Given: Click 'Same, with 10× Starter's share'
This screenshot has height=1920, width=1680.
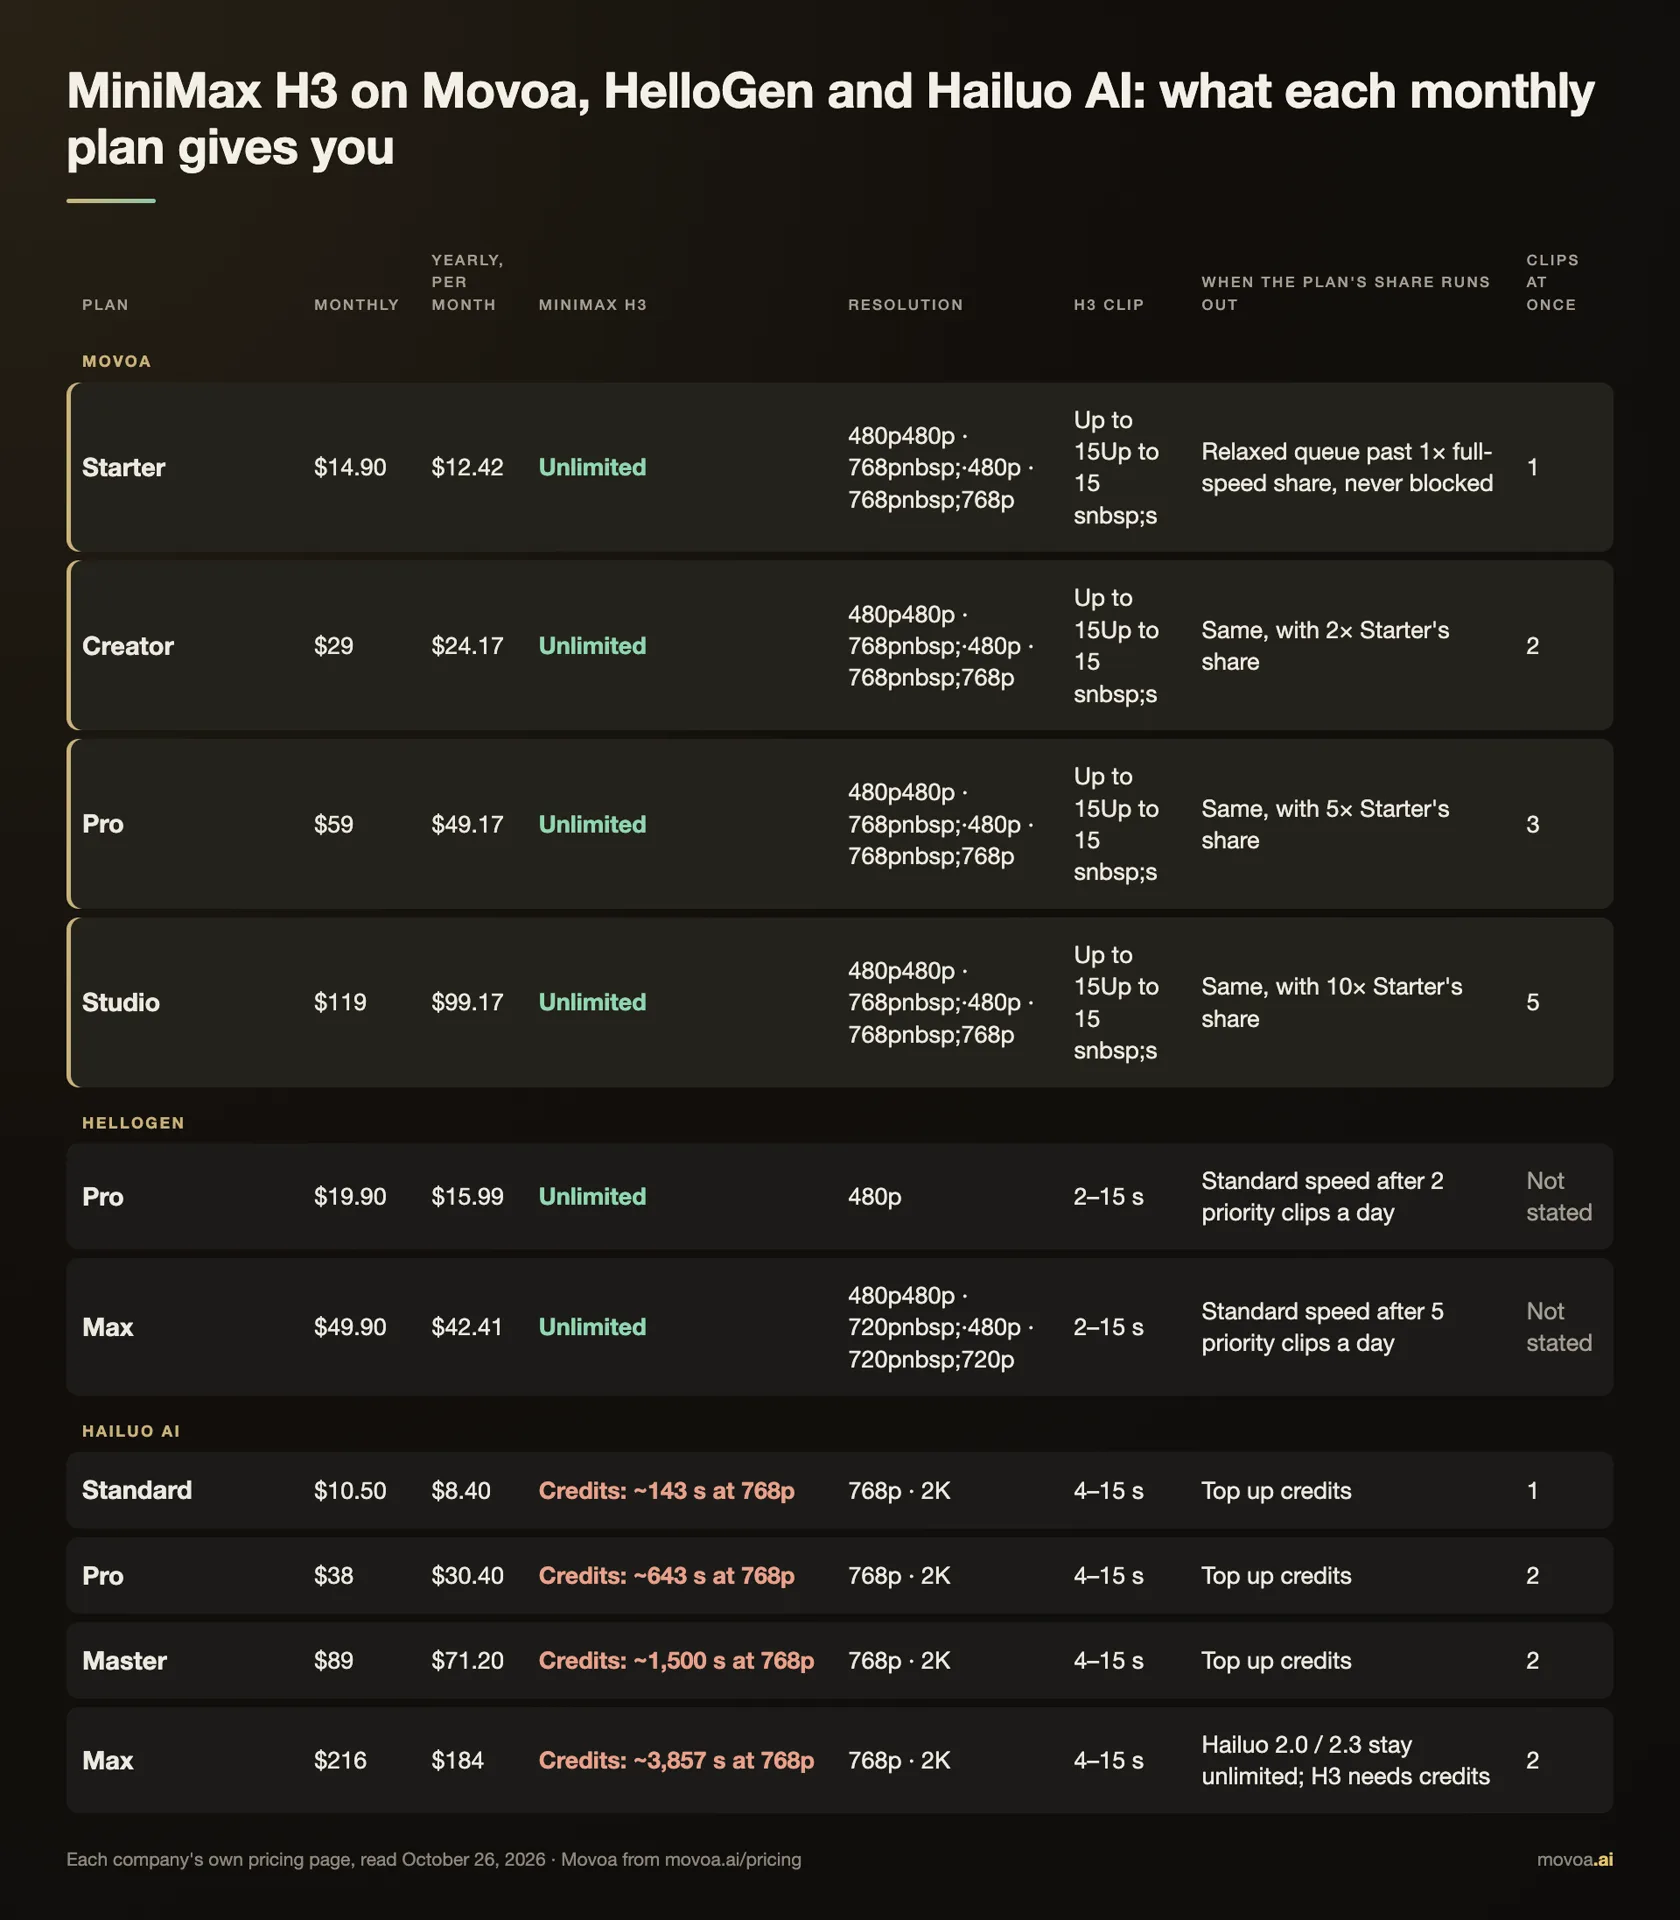Looking at the screenshot, I should point(1331,1002).
